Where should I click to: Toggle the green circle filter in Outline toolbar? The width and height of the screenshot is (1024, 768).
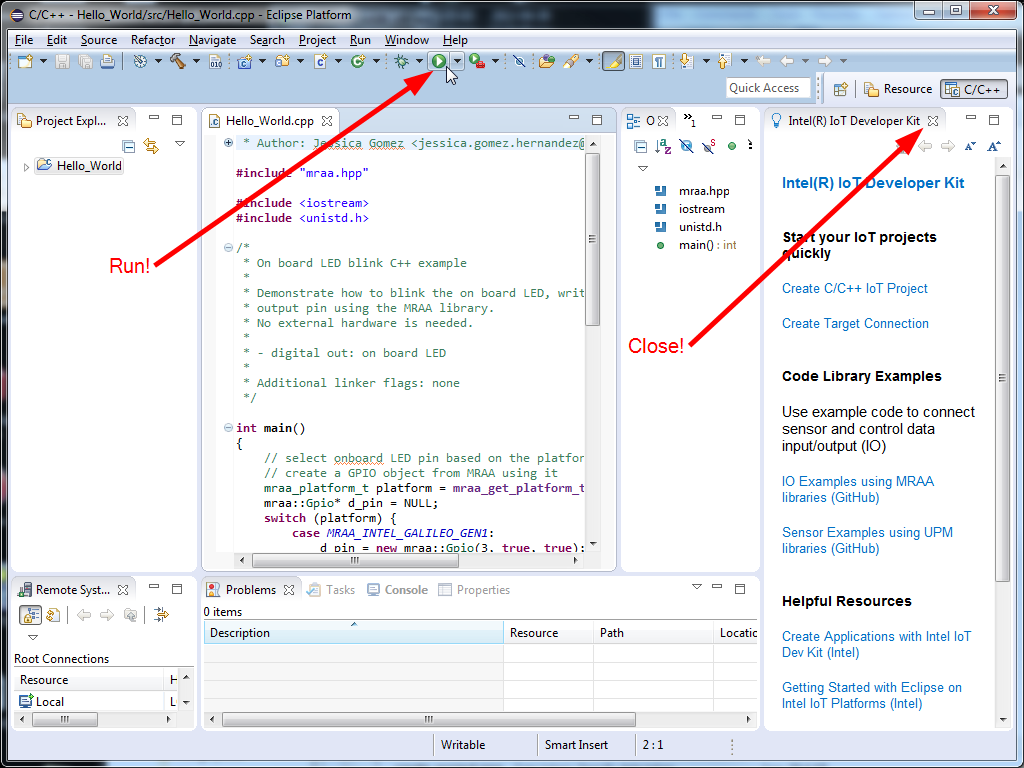[x=732, y=146]
